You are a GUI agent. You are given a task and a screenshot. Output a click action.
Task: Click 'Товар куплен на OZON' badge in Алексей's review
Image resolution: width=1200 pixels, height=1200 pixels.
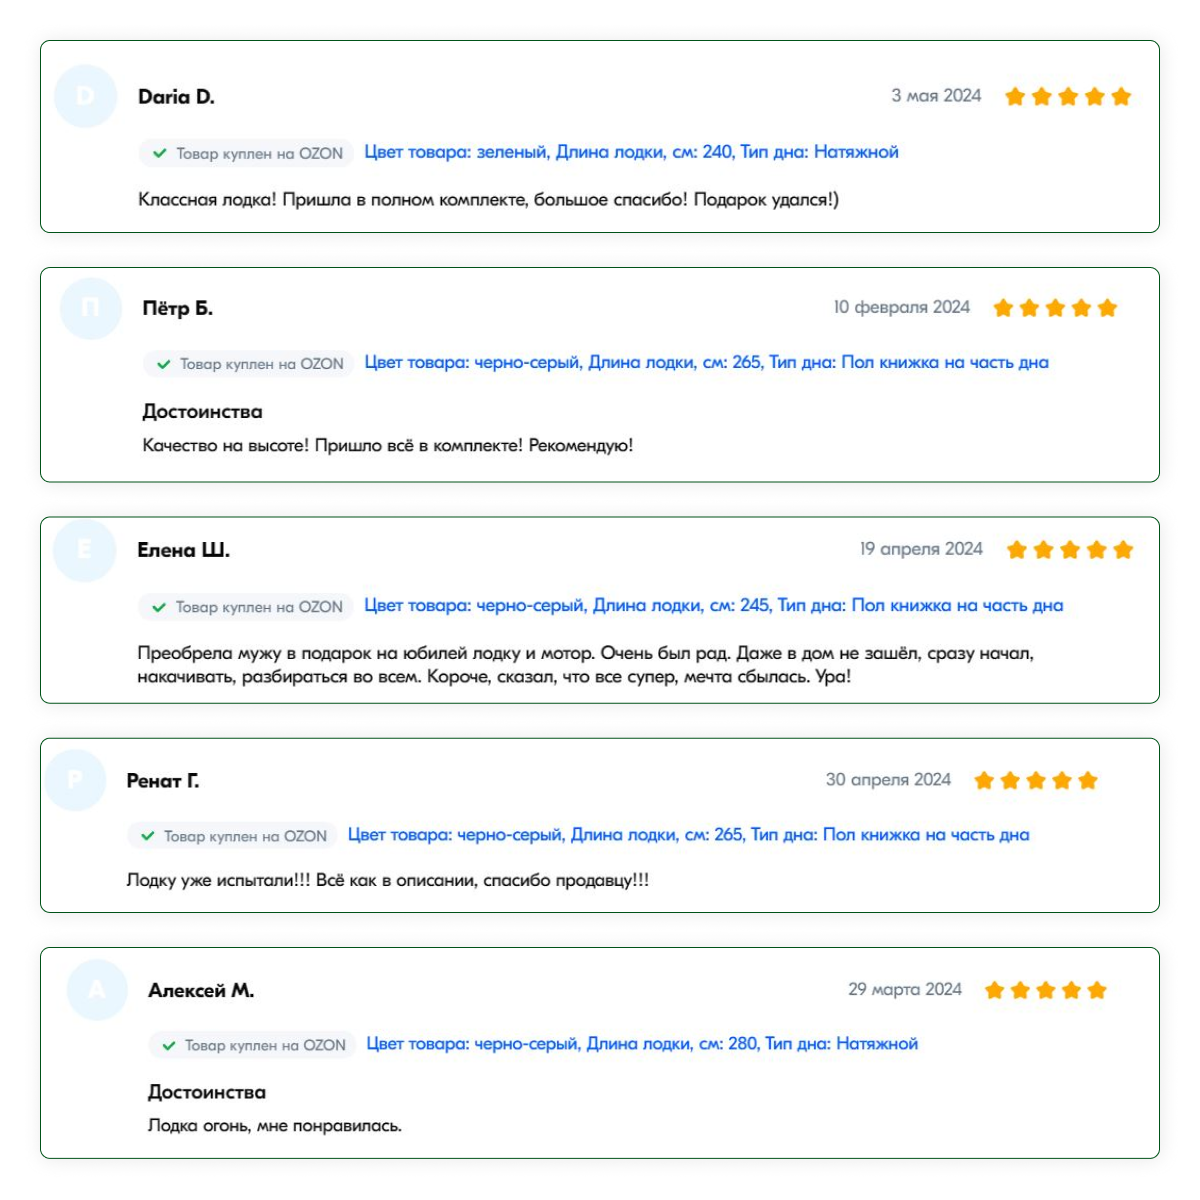(x=252, y=1045)
